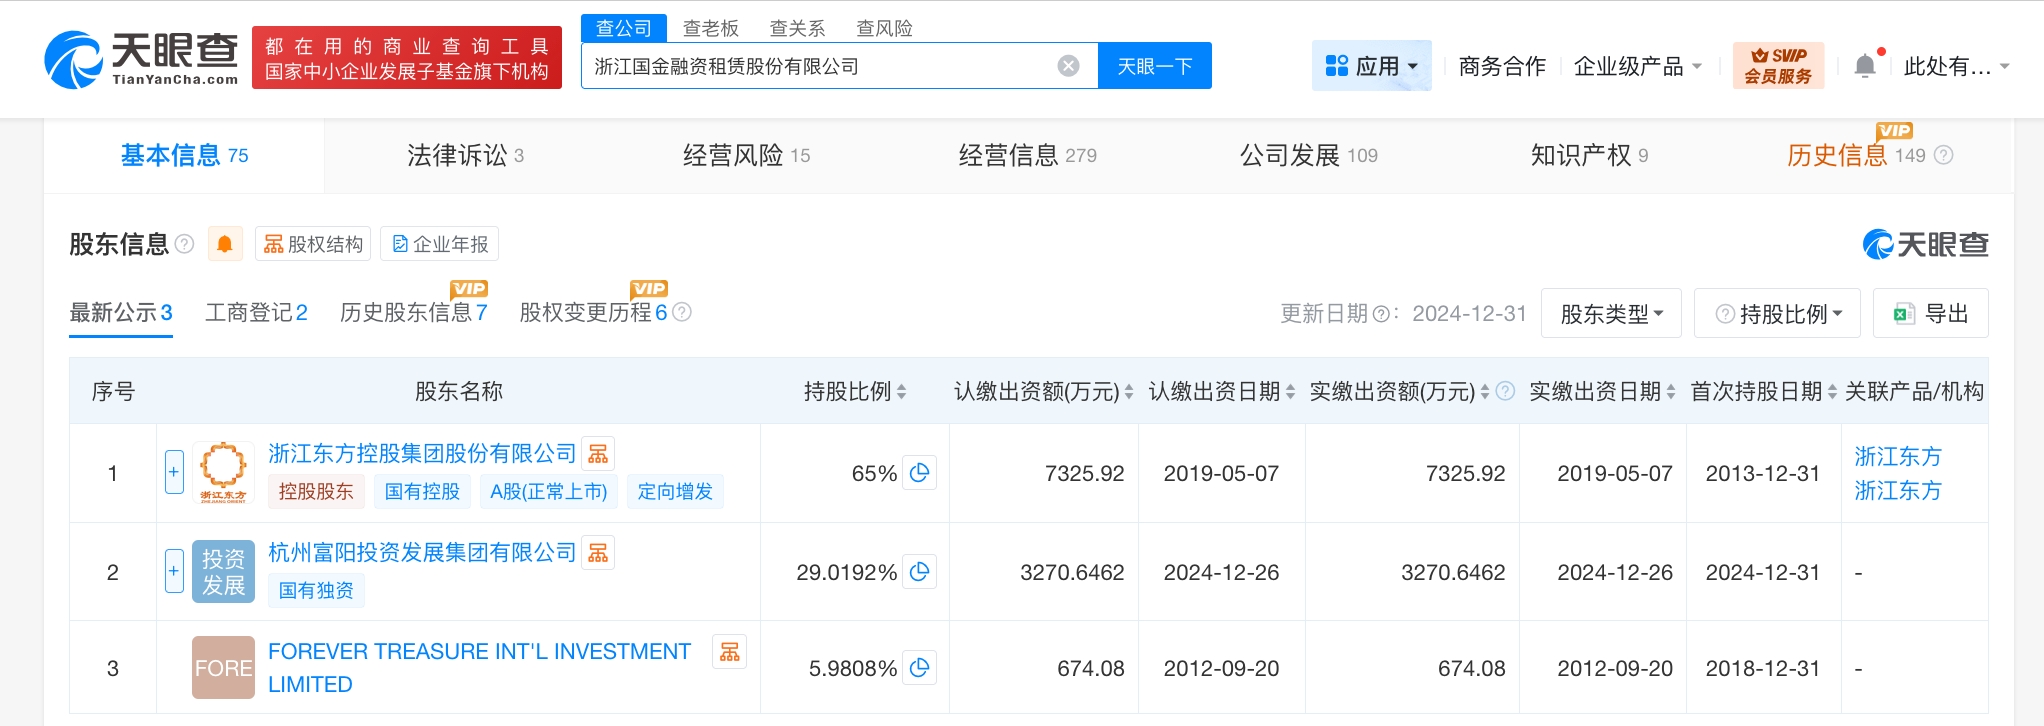
Task: Sort by 实缴出资日期 column
Action: pos(1671,392)
